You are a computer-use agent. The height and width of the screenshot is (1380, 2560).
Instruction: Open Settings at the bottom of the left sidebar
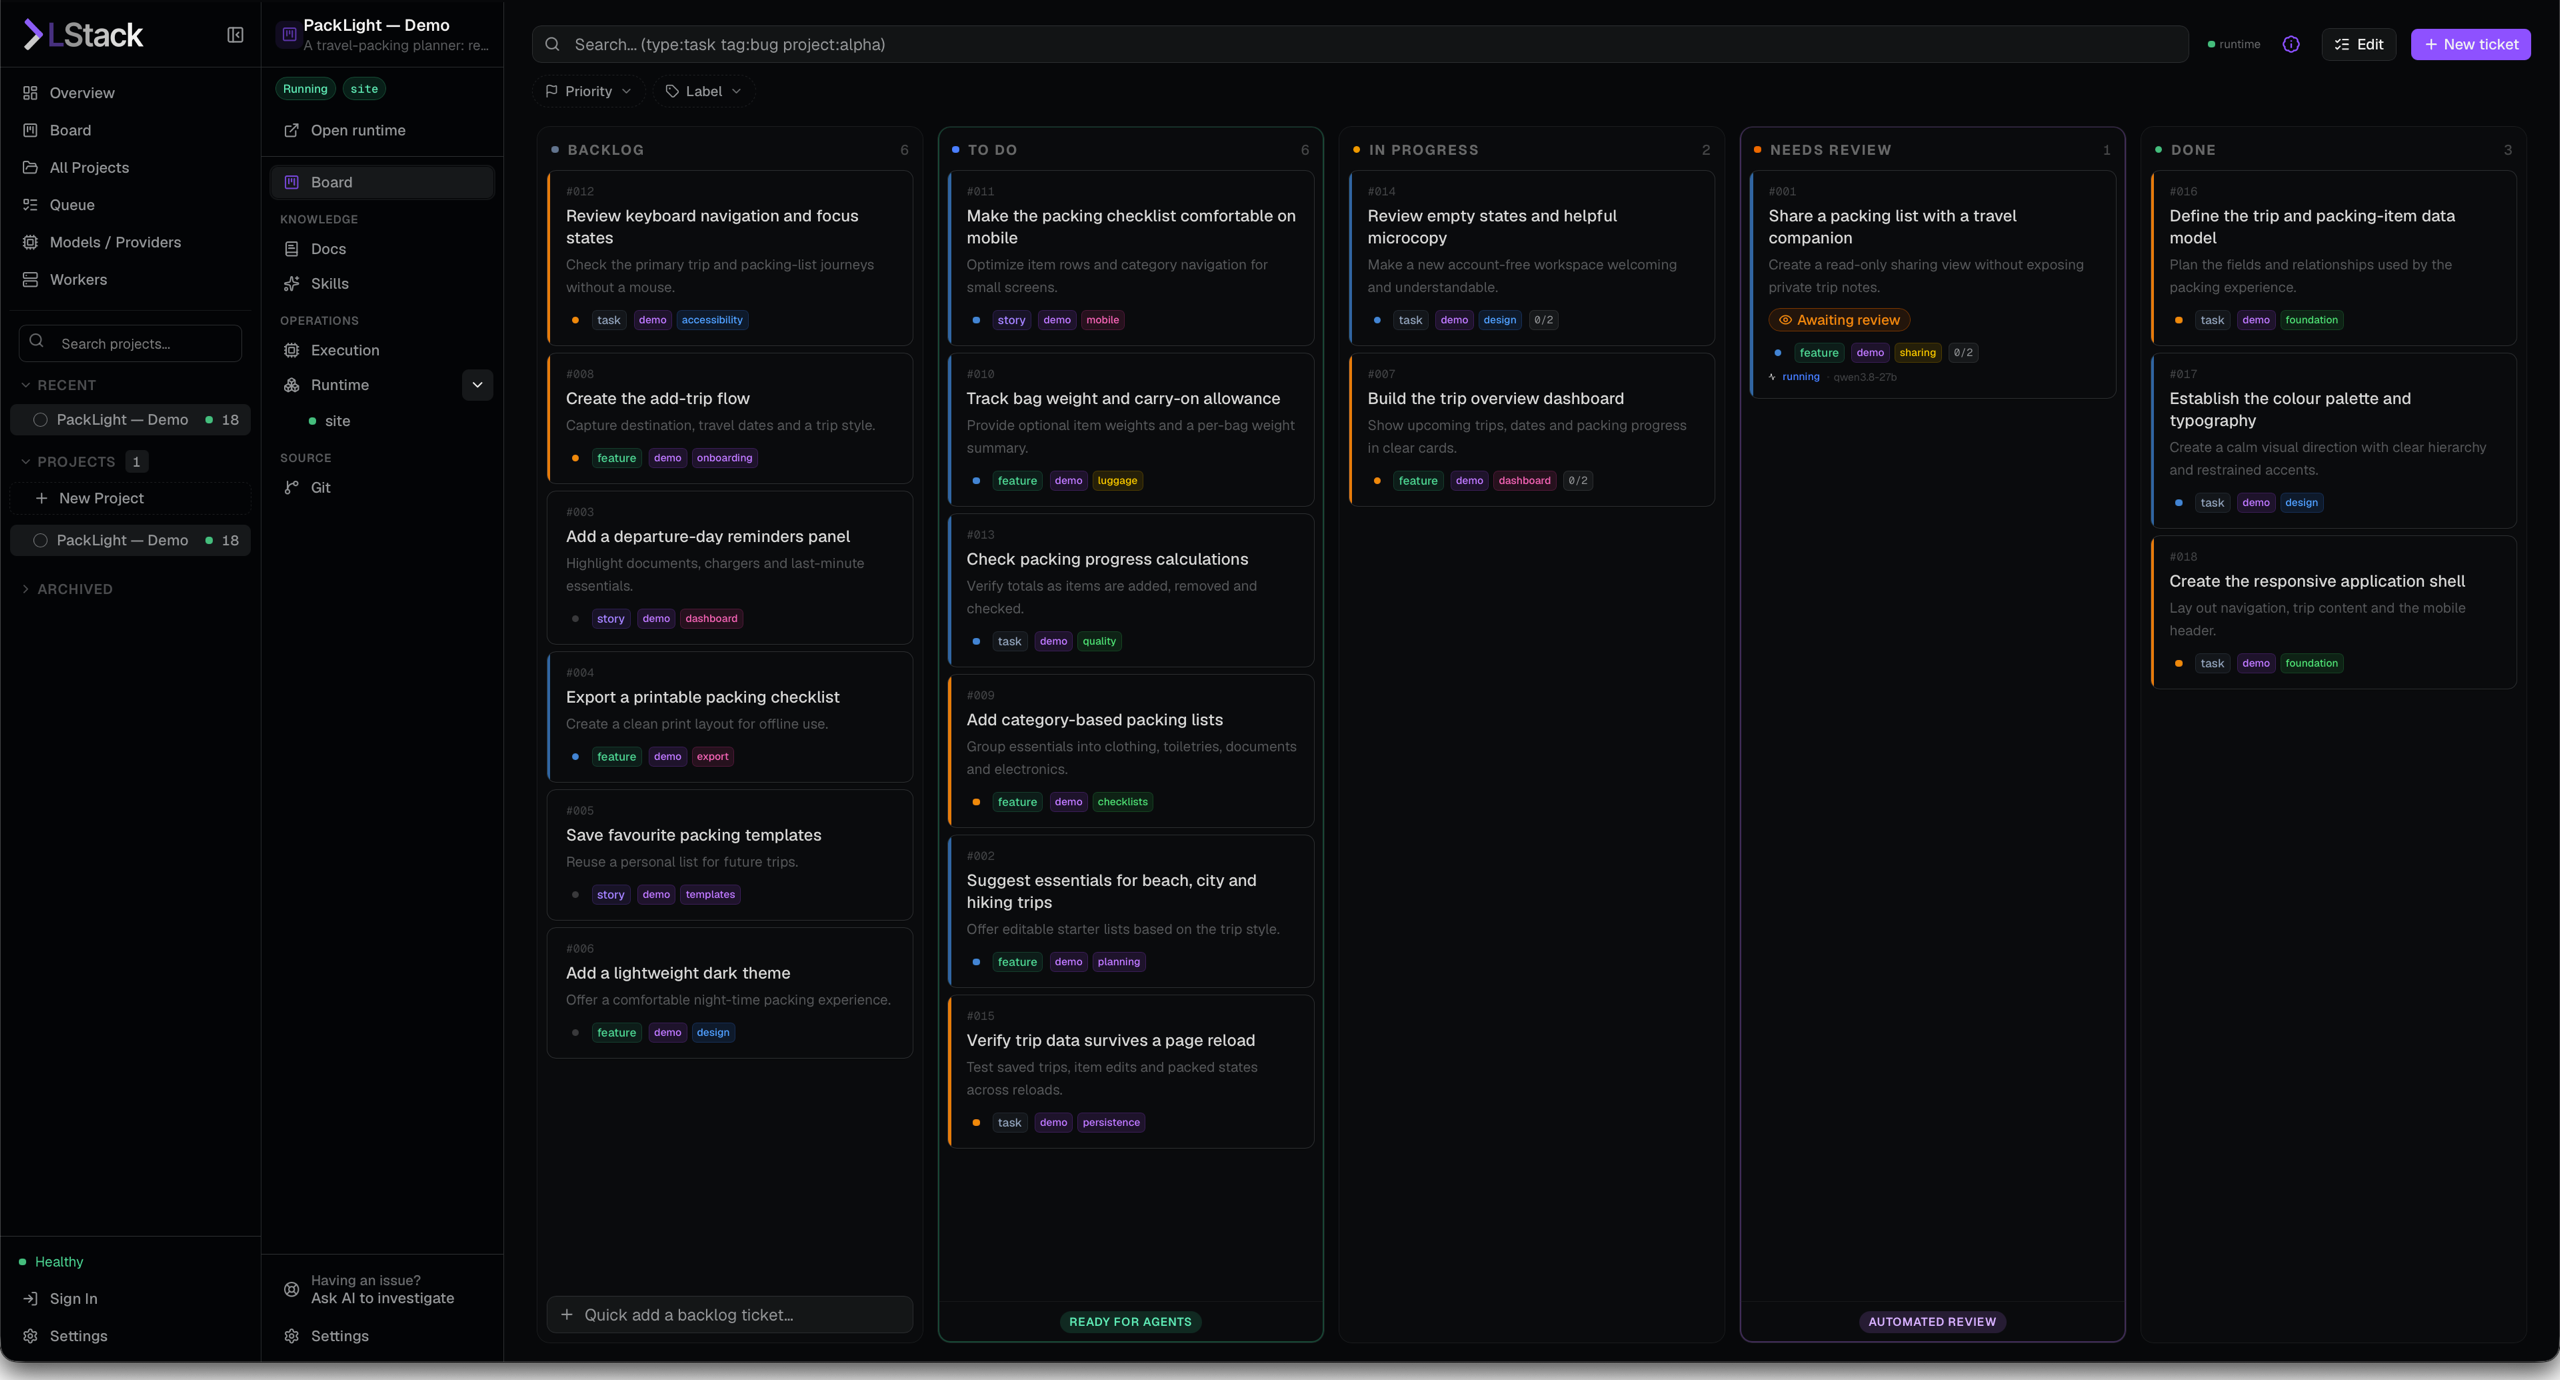78,1336
